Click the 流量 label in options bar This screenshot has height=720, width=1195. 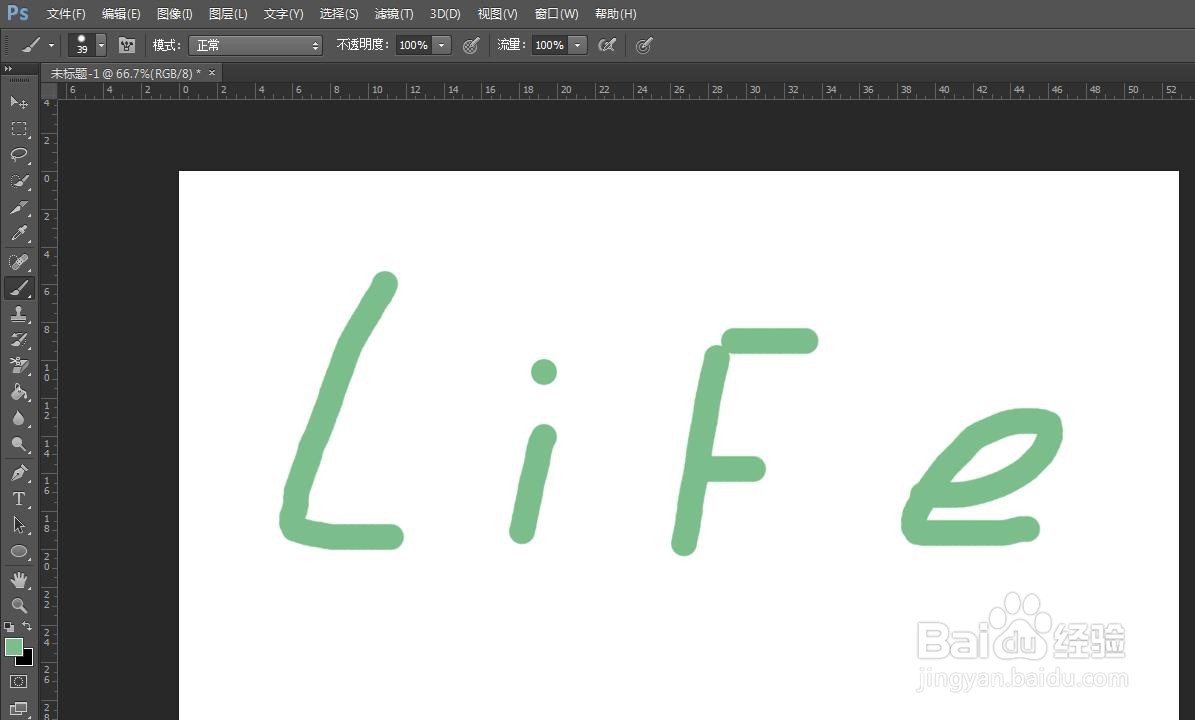511,45
